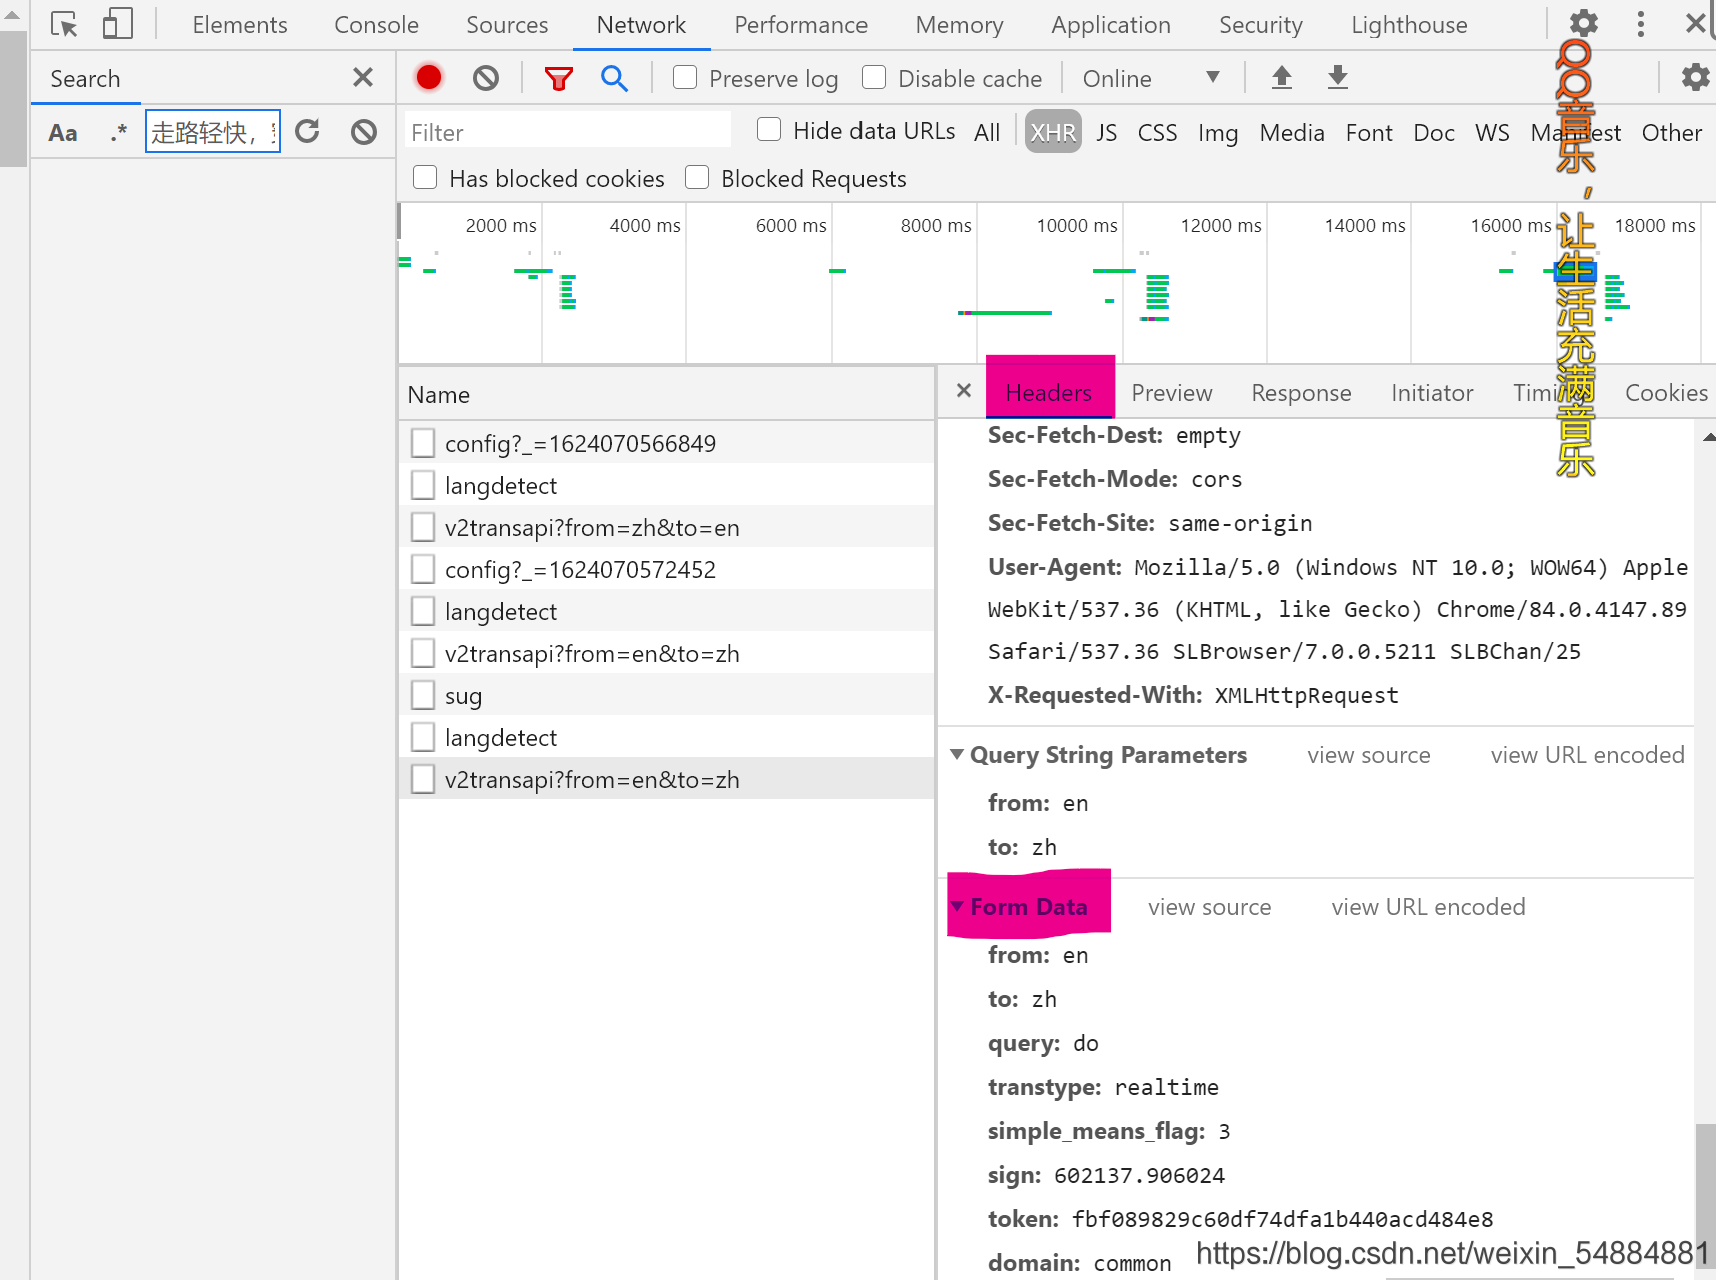Collapse the Query String Parameters section
The height and width of the screenshot is (1280, 1716).
957,755
